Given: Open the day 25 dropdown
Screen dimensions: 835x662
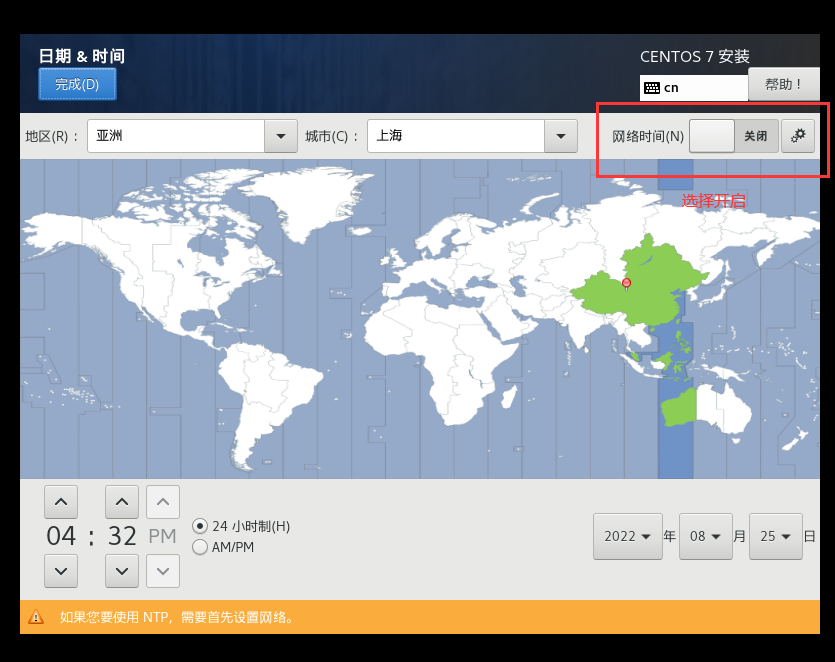Looking at the screenshot, I should pos(775,536).
